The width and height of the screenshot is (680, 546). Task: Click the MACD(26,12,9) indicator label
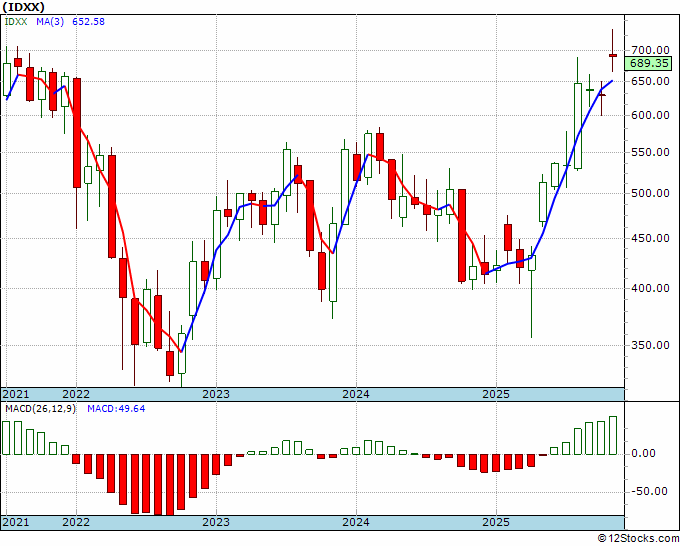[x=40, y=409]
